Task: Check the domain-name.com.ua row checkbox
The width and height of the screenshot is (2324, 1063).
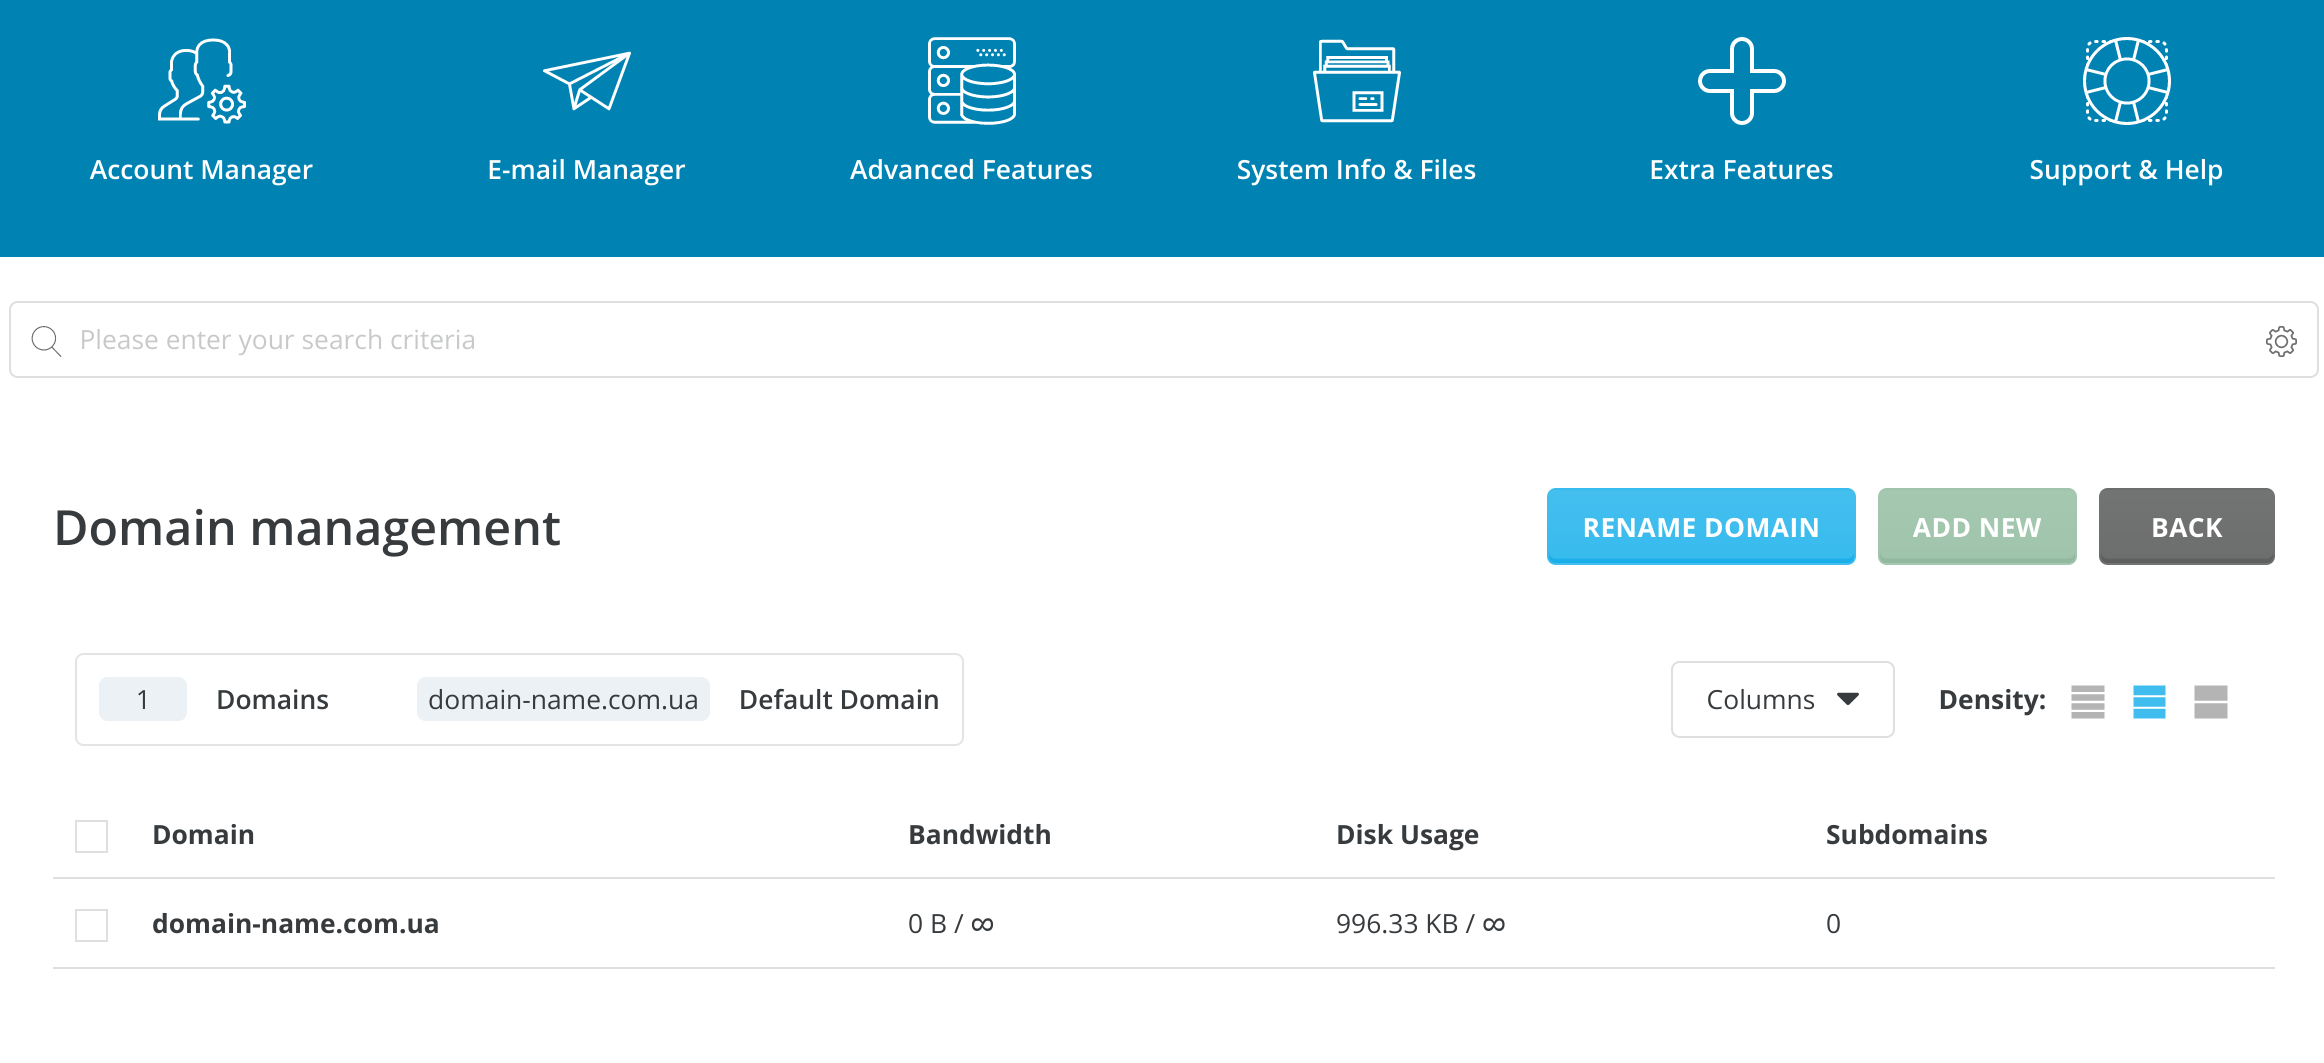Action: coord(92,925)
